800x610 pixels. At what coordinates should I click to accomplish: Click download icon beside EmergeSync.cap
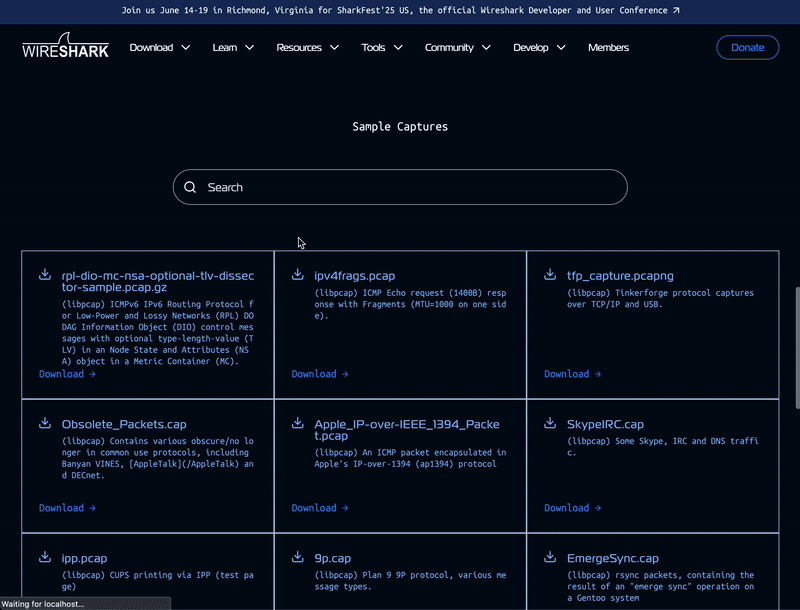[x=550, y=557]
